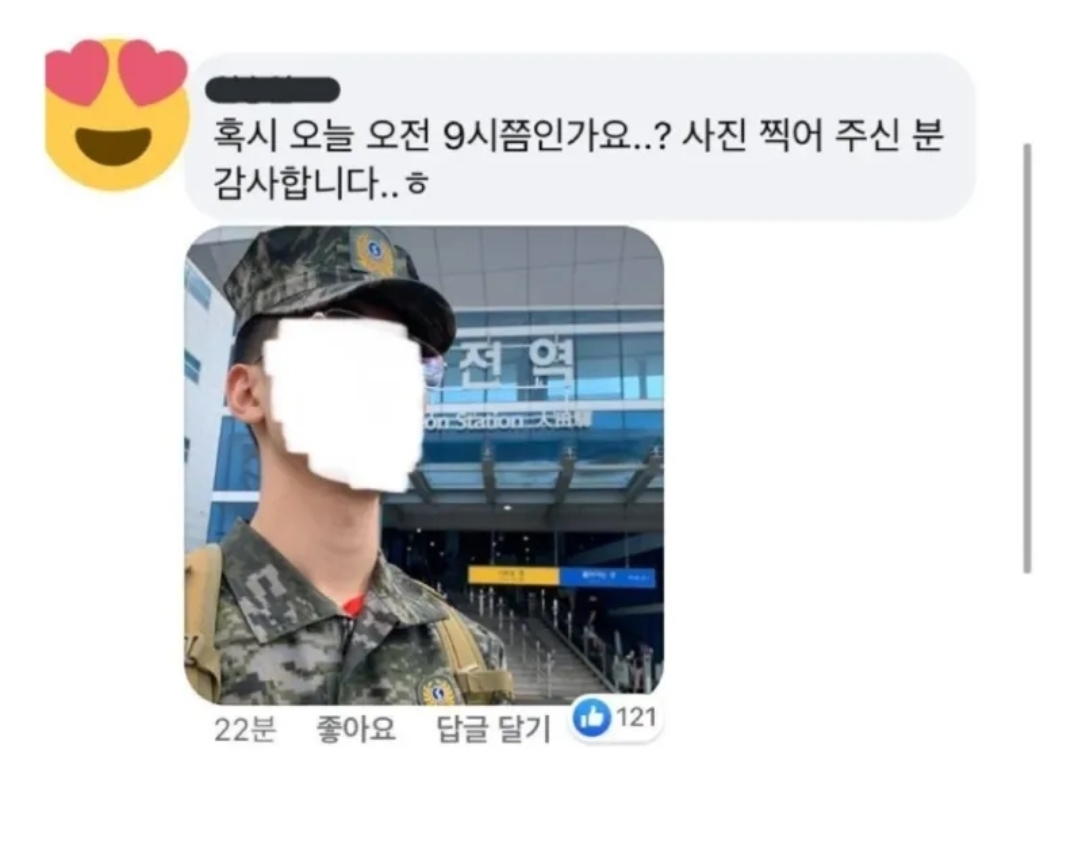This screenshot has width=1080, height=844.
Task: Select the comment text bubble
Action: click(x=580, y=136)
